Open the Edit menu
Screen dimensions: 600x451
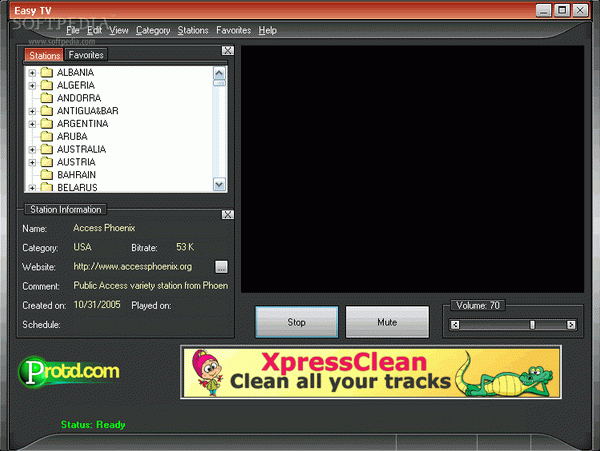click(94, 30)
